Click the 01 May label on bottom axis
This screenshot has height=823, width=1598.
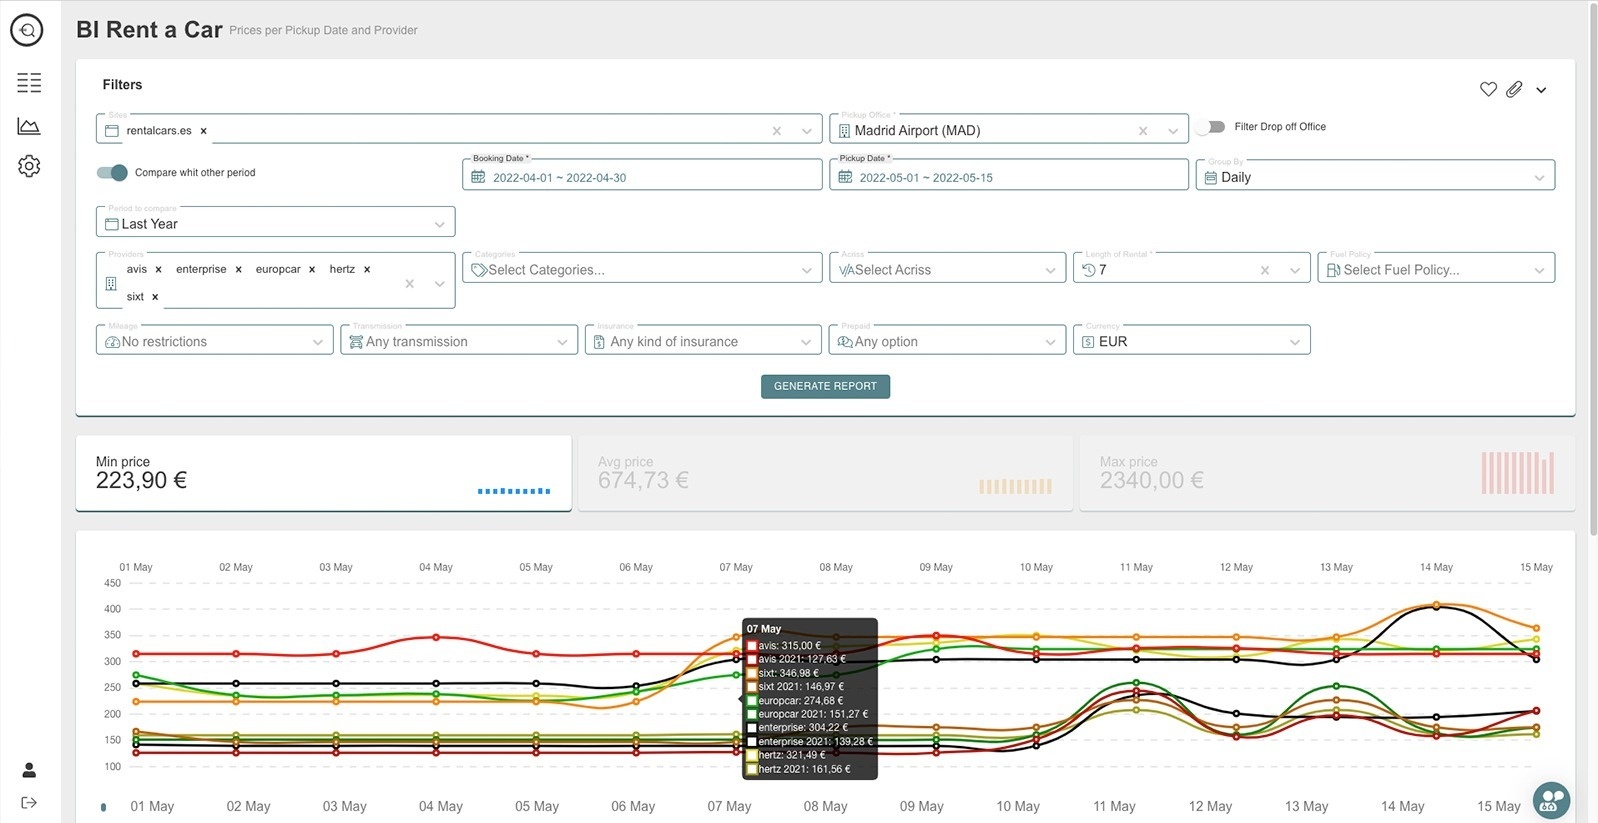pyautogui.click(x=152, y=806)
